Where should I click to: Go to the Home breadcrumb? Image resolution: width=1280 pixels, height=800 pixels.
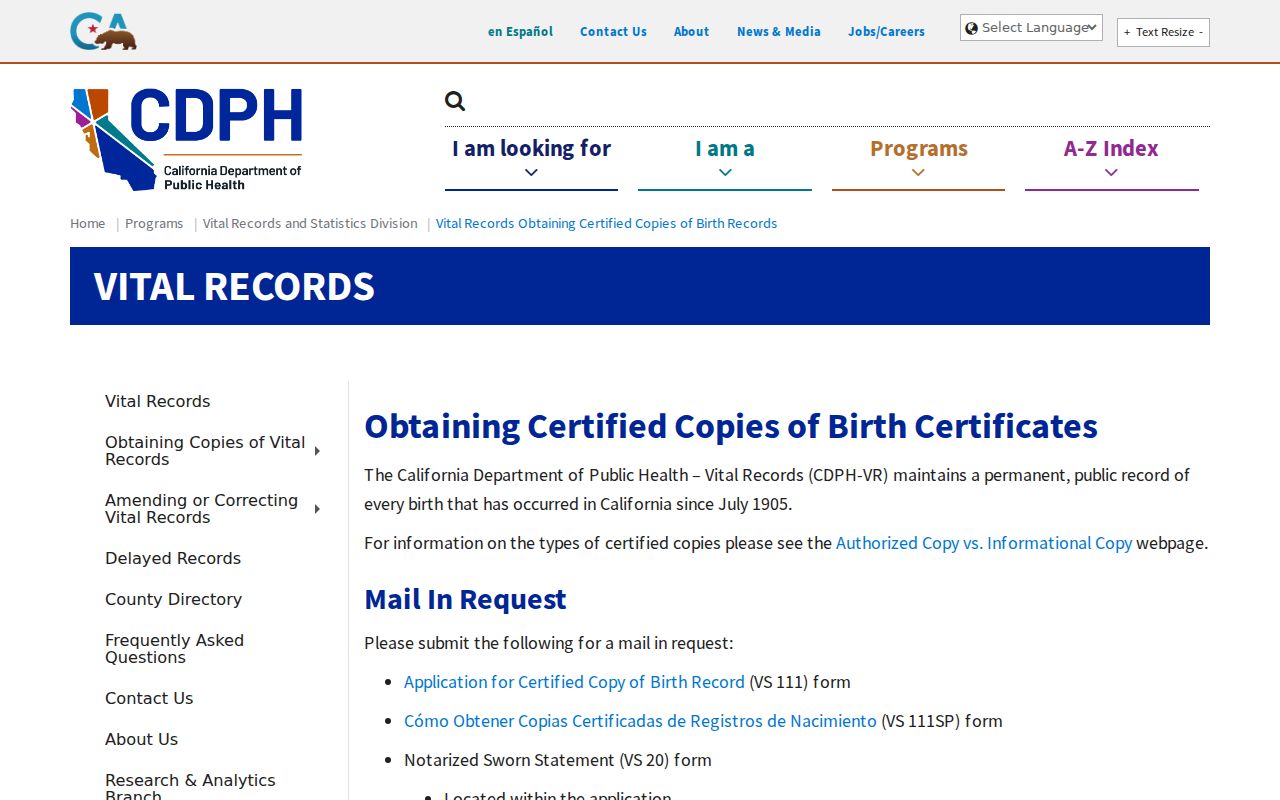[87, 223]
